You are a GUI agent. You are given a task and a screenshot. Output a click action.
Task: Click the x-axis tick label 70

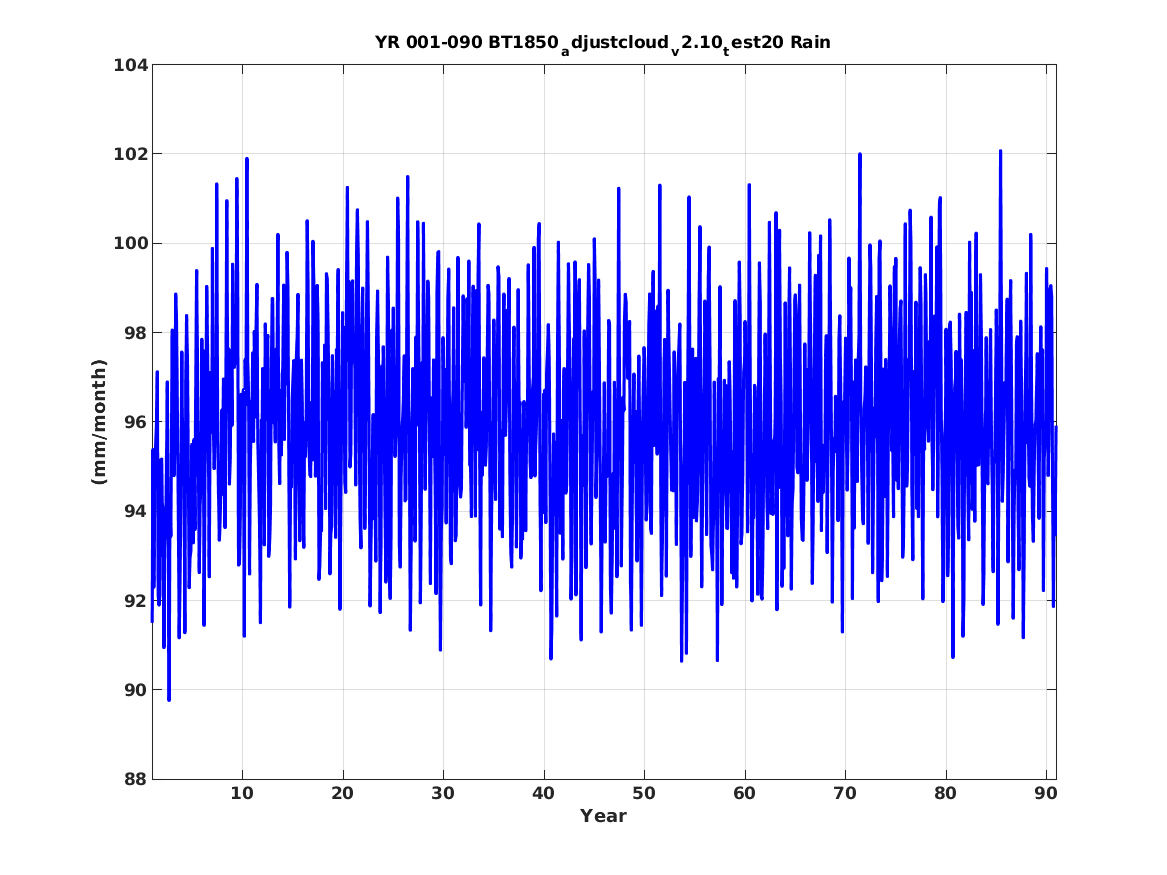(845, 794)
